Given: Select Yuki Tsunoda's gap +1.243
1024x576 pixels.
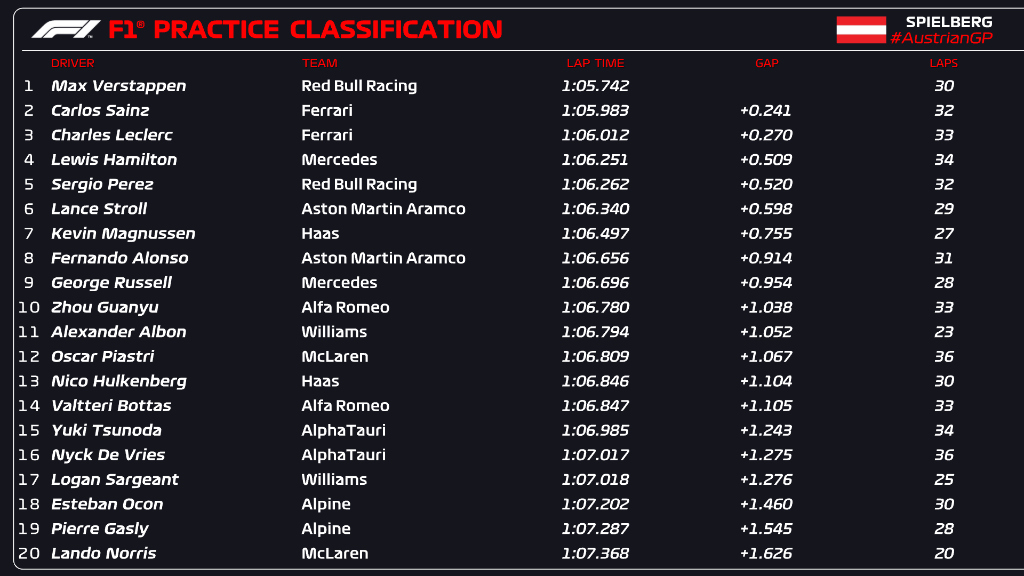Looking at the screenshot, I should pyautogui.click(x=765, y=430).
